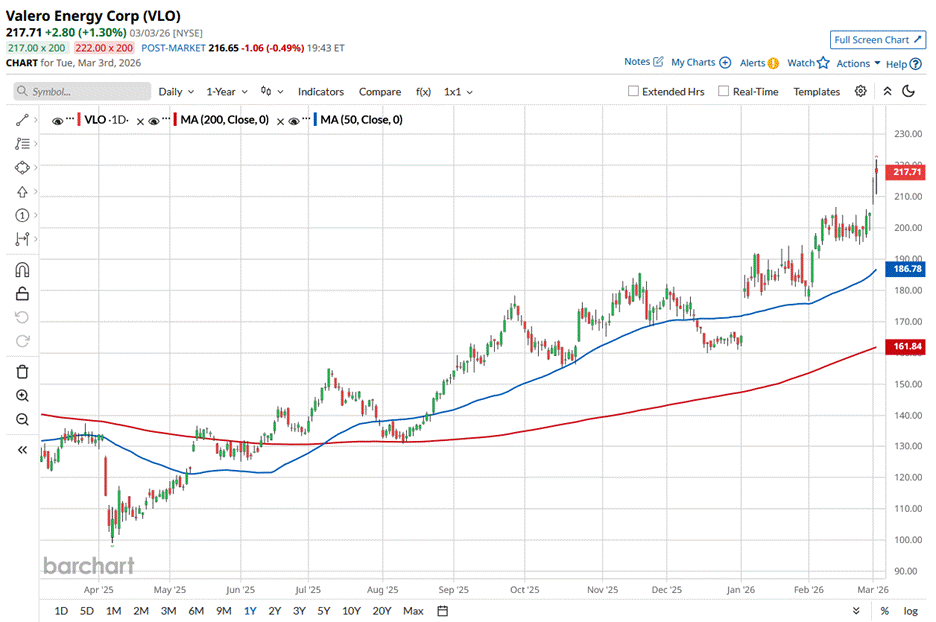This screenshot has width=936, height=622.
Task: Click the lock drawings padlock icon
Action: (x=22, y=293)
